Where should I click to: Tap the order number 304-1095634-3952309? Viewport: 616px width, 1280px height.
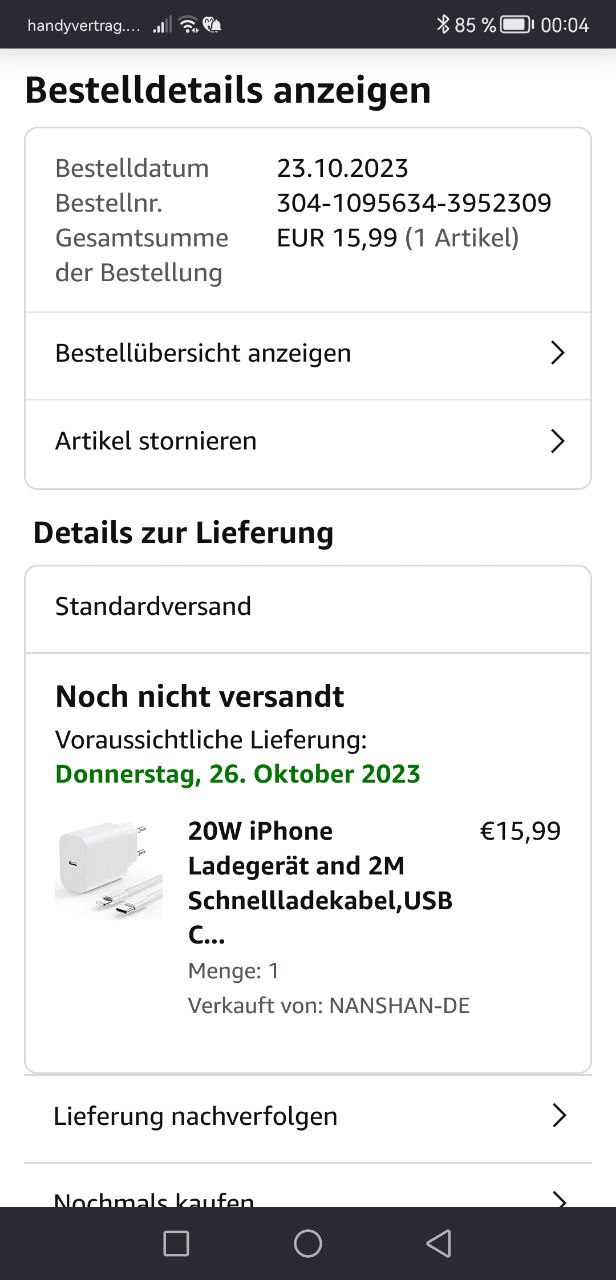414,203
